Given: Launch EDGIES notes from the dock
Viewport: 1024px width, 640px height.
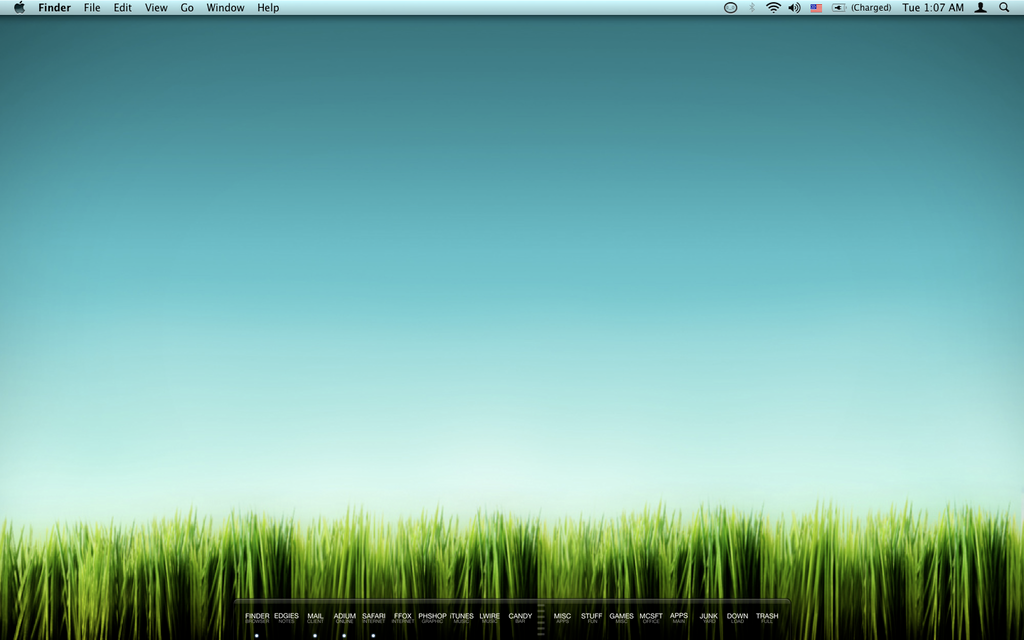Looking at the screenshot, I should [x=286, y=618].
